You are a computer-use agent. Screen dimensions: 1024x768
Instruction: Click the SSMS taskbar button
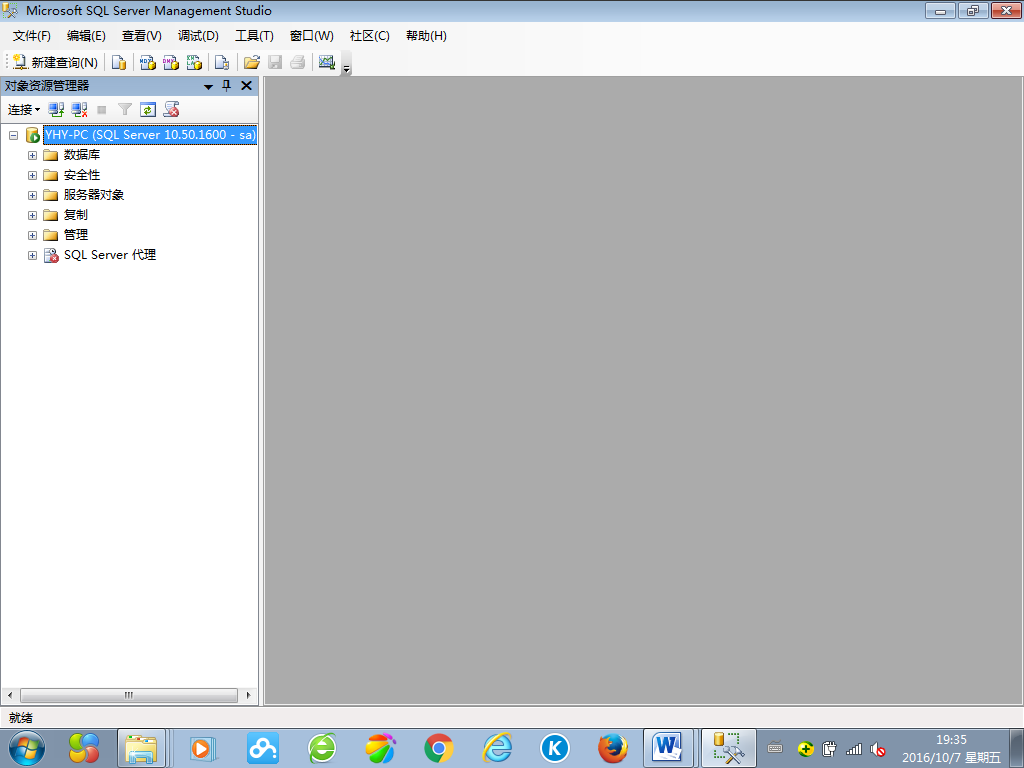[729, 748]
